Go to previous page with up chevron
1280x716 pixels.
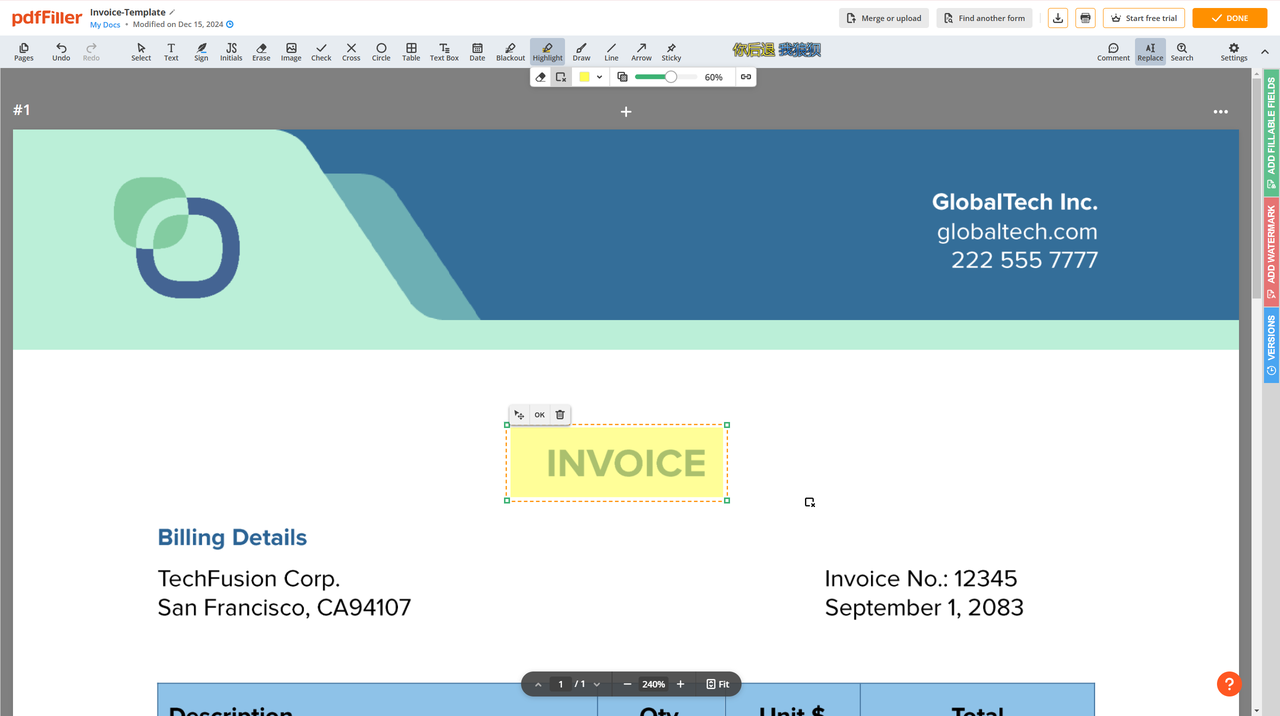point(538,685)
